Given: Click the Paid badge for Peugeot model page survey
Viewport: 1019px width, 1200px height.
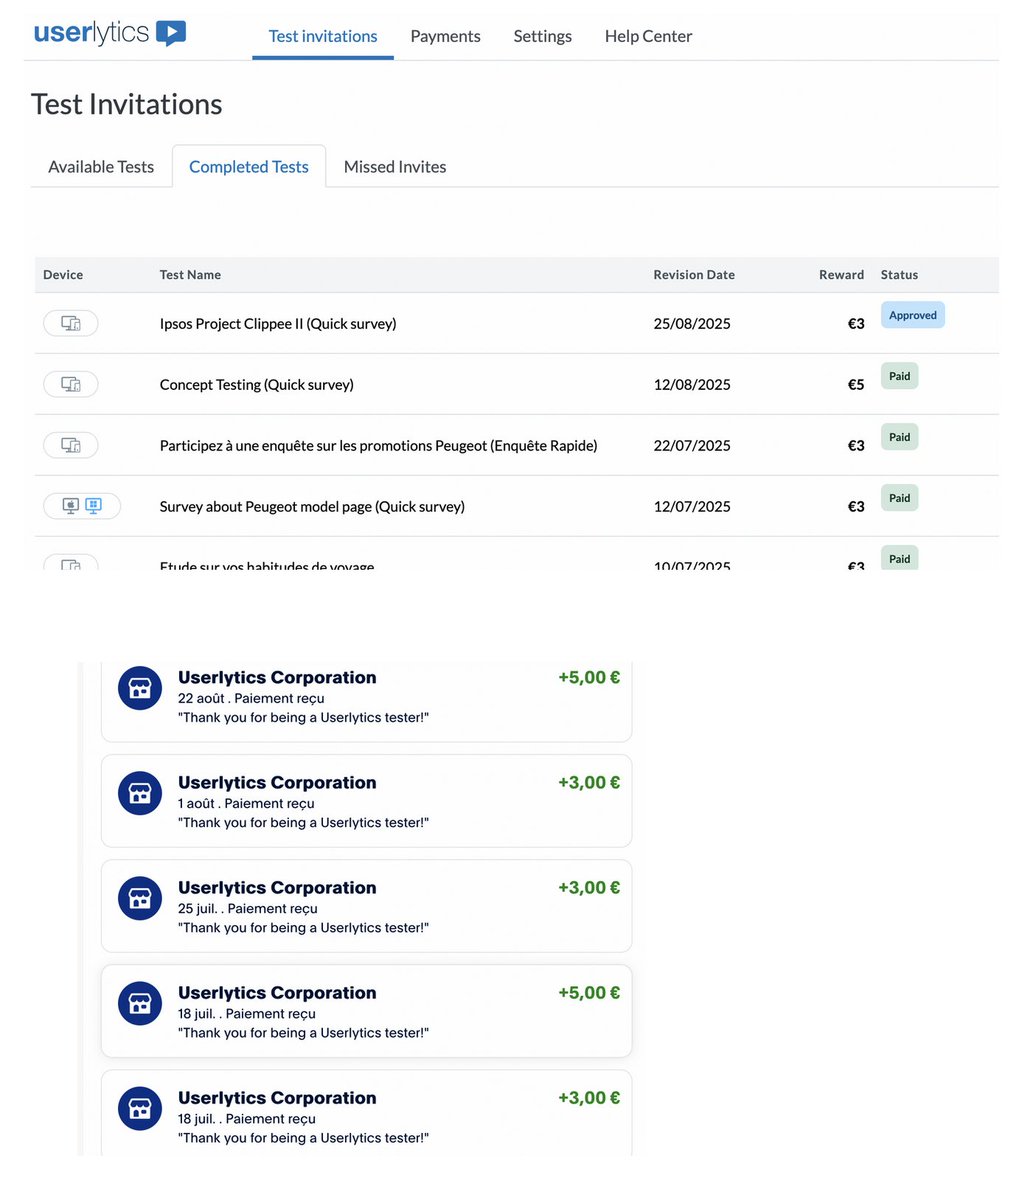Looking at the screenshot, I should click(x=900, y=498).
